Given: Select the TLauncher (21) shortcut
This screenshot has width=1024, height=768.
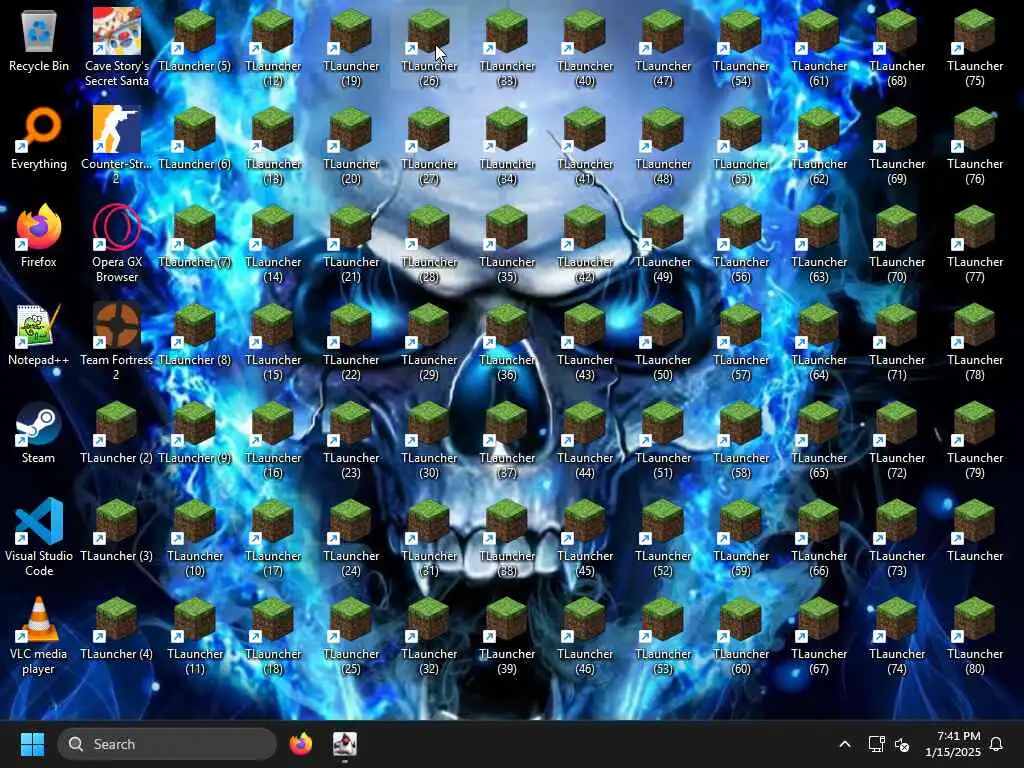Looking at the screenshot, I should click(351, 243).
